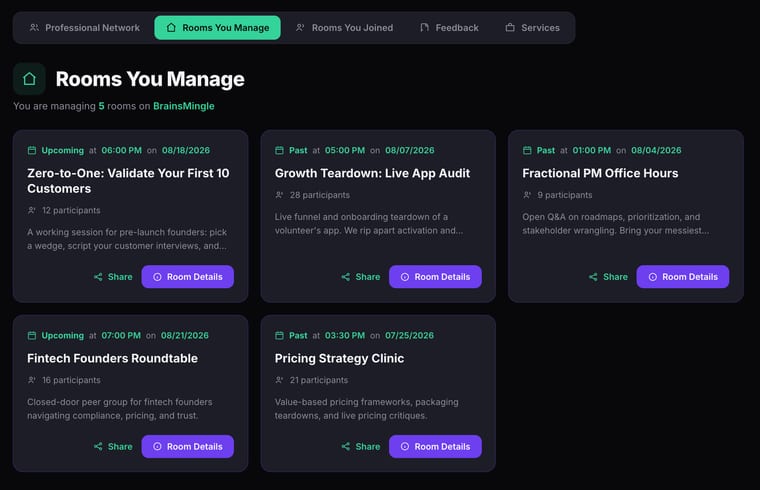
Task: Open Room Details for Zero-to-One session
Action: pos(188,277)
